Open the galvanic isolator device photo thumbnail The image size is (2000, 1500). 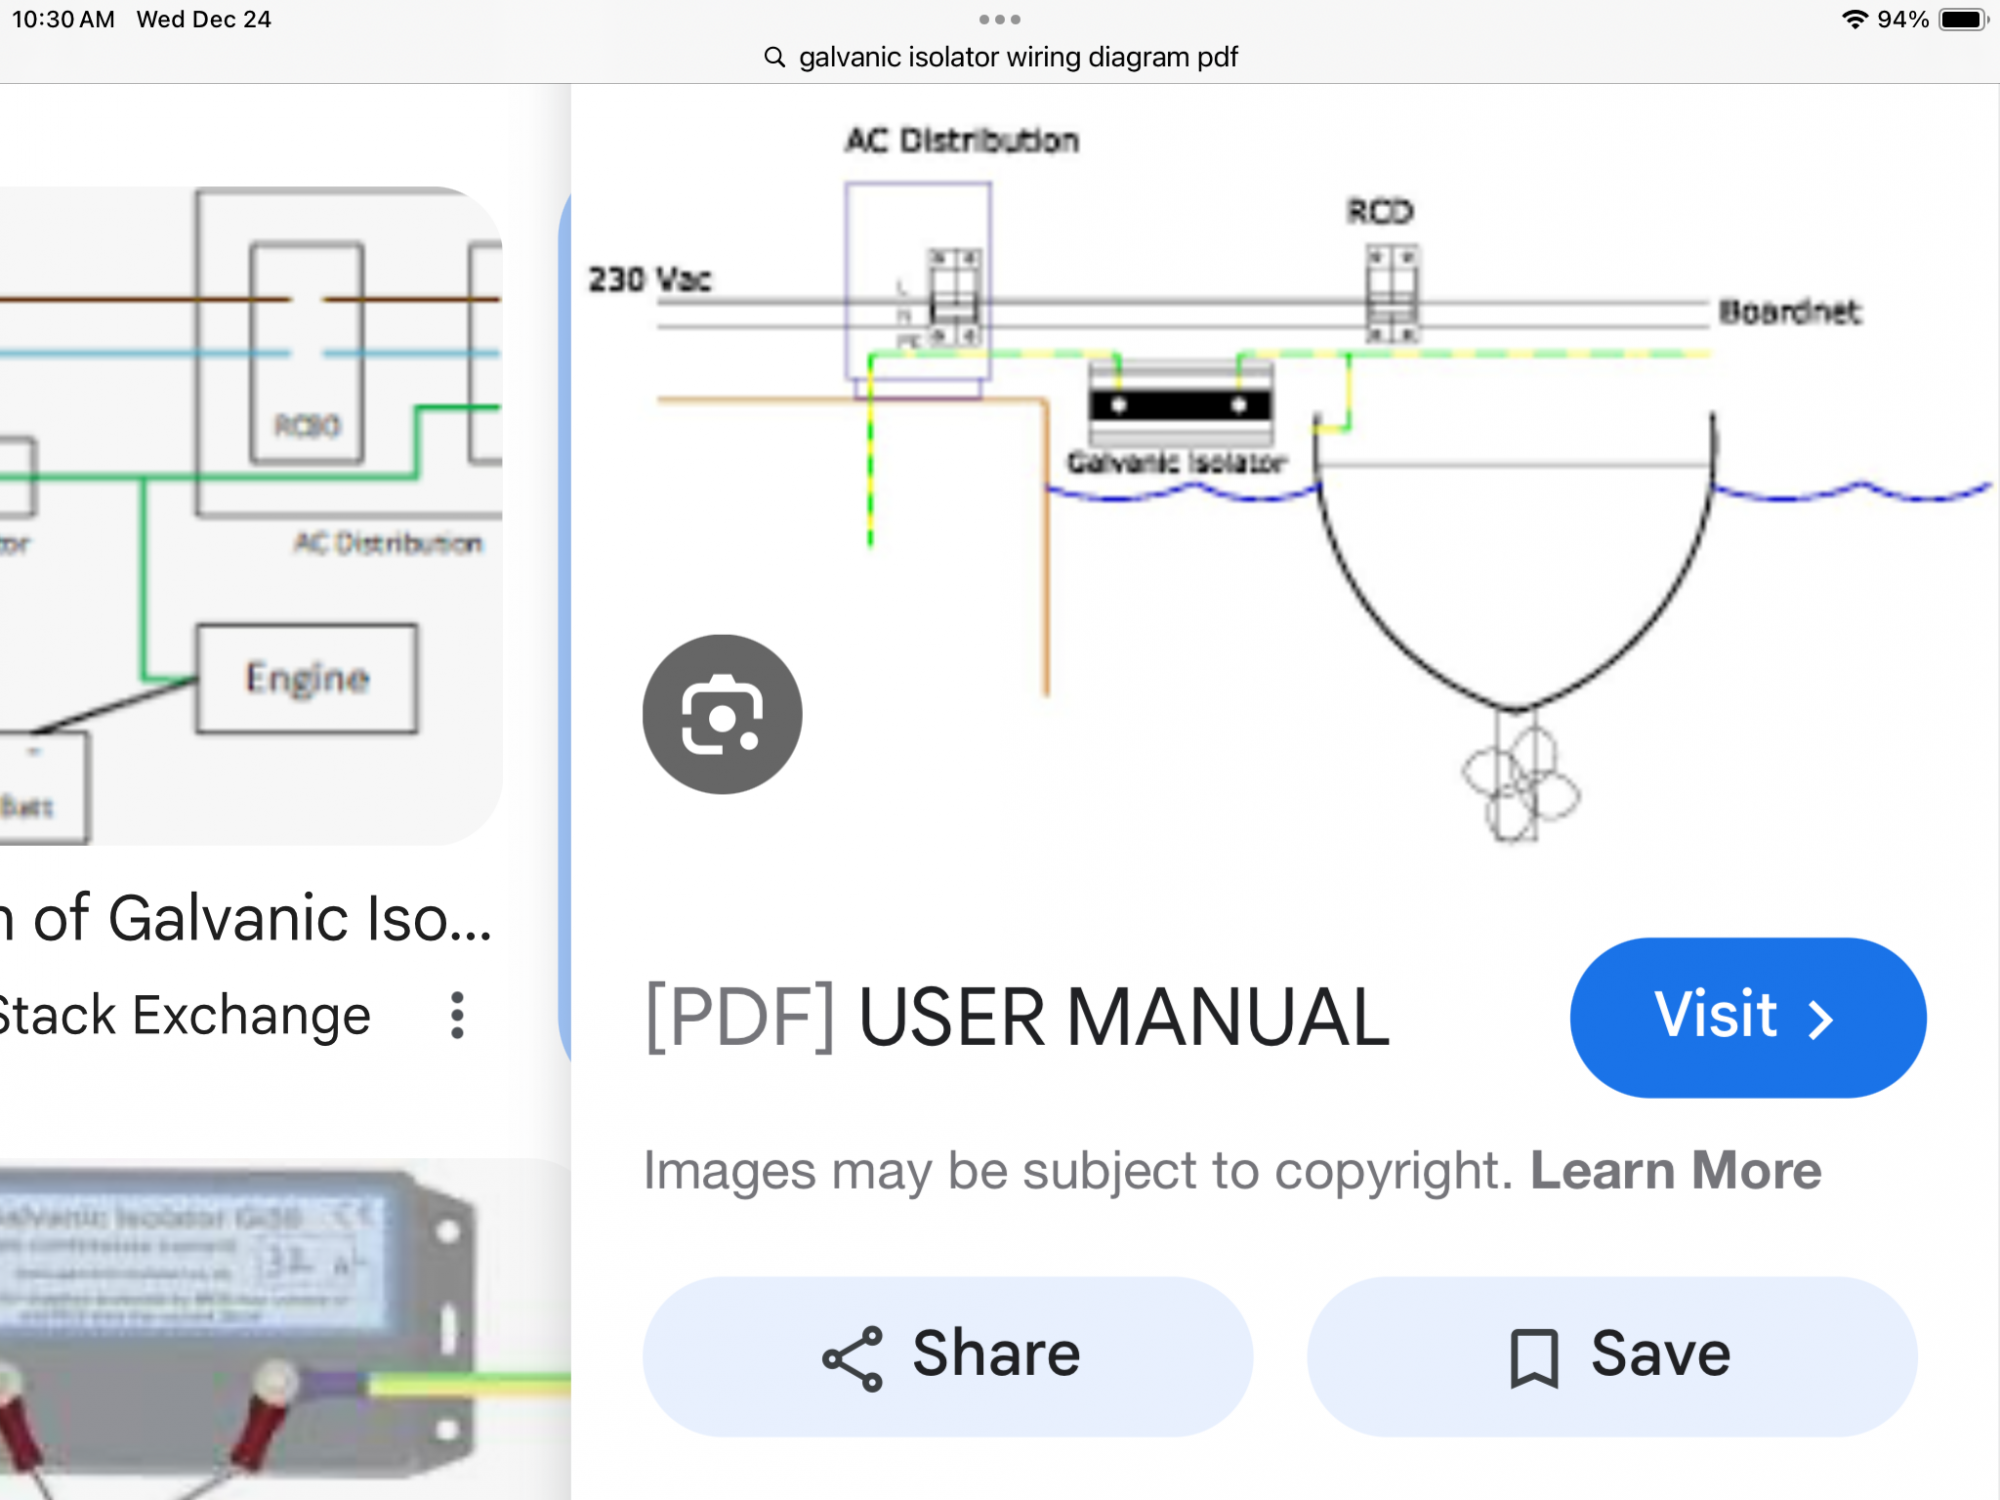coord(285,1329)
